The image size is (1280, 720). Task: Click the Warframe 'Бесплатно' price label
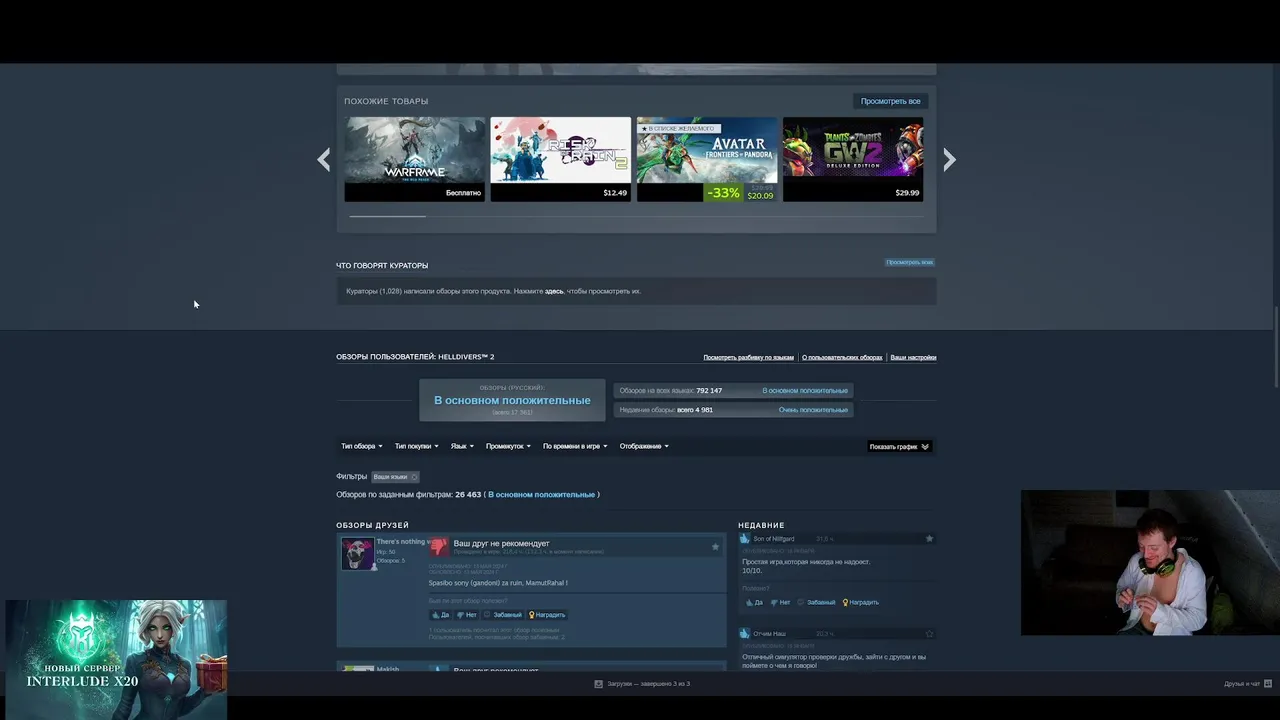(463, 193)
